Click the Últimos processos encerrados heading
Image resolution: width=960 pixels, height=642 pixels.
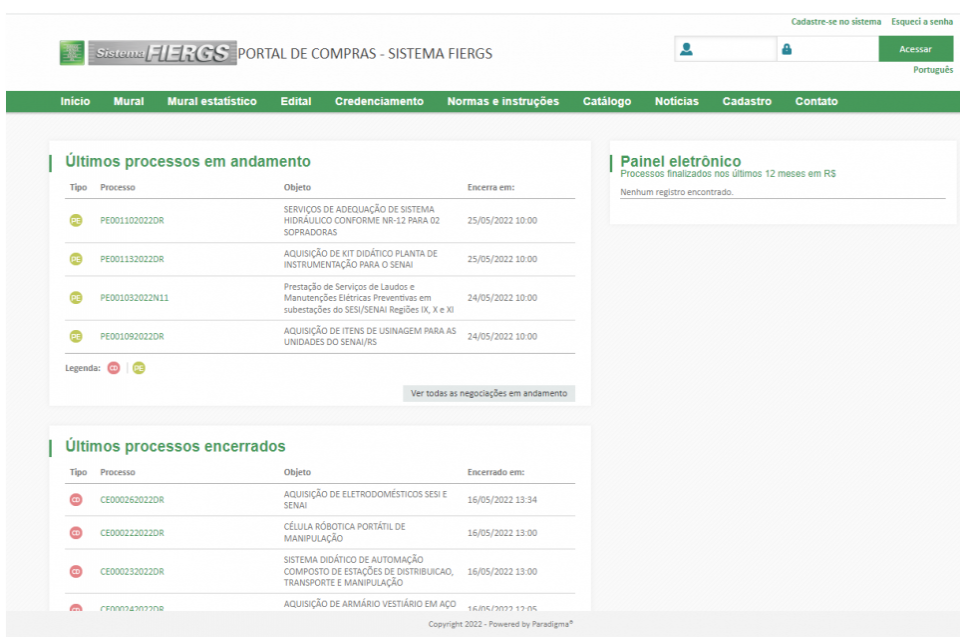pyautogui.click(x=175, y=446)
